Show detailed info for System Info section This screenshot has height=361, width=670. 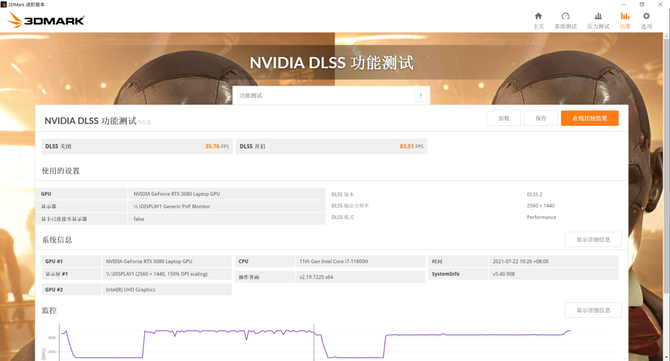click(x=593, y=240)
